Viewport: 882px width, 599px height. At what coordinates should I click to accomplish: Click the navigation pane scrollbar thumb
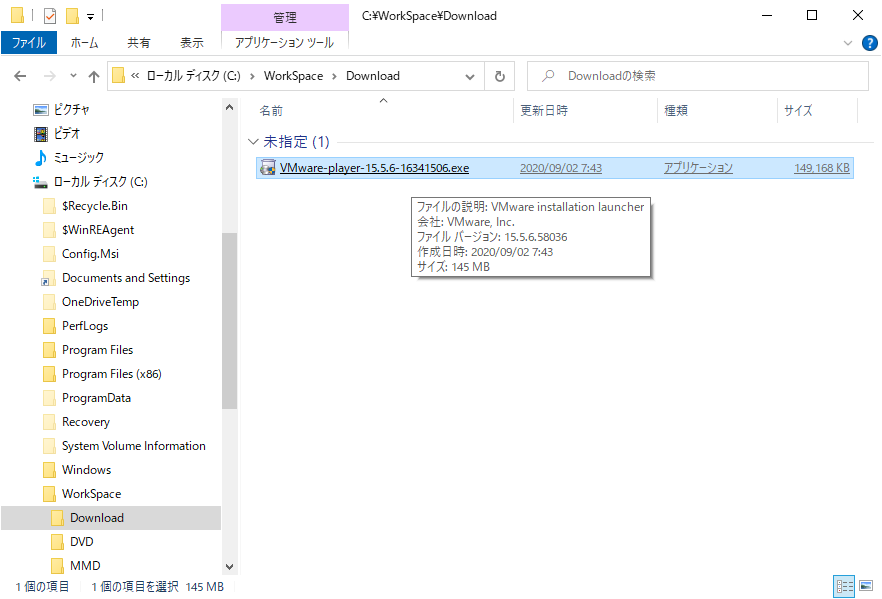pos(230,321)
